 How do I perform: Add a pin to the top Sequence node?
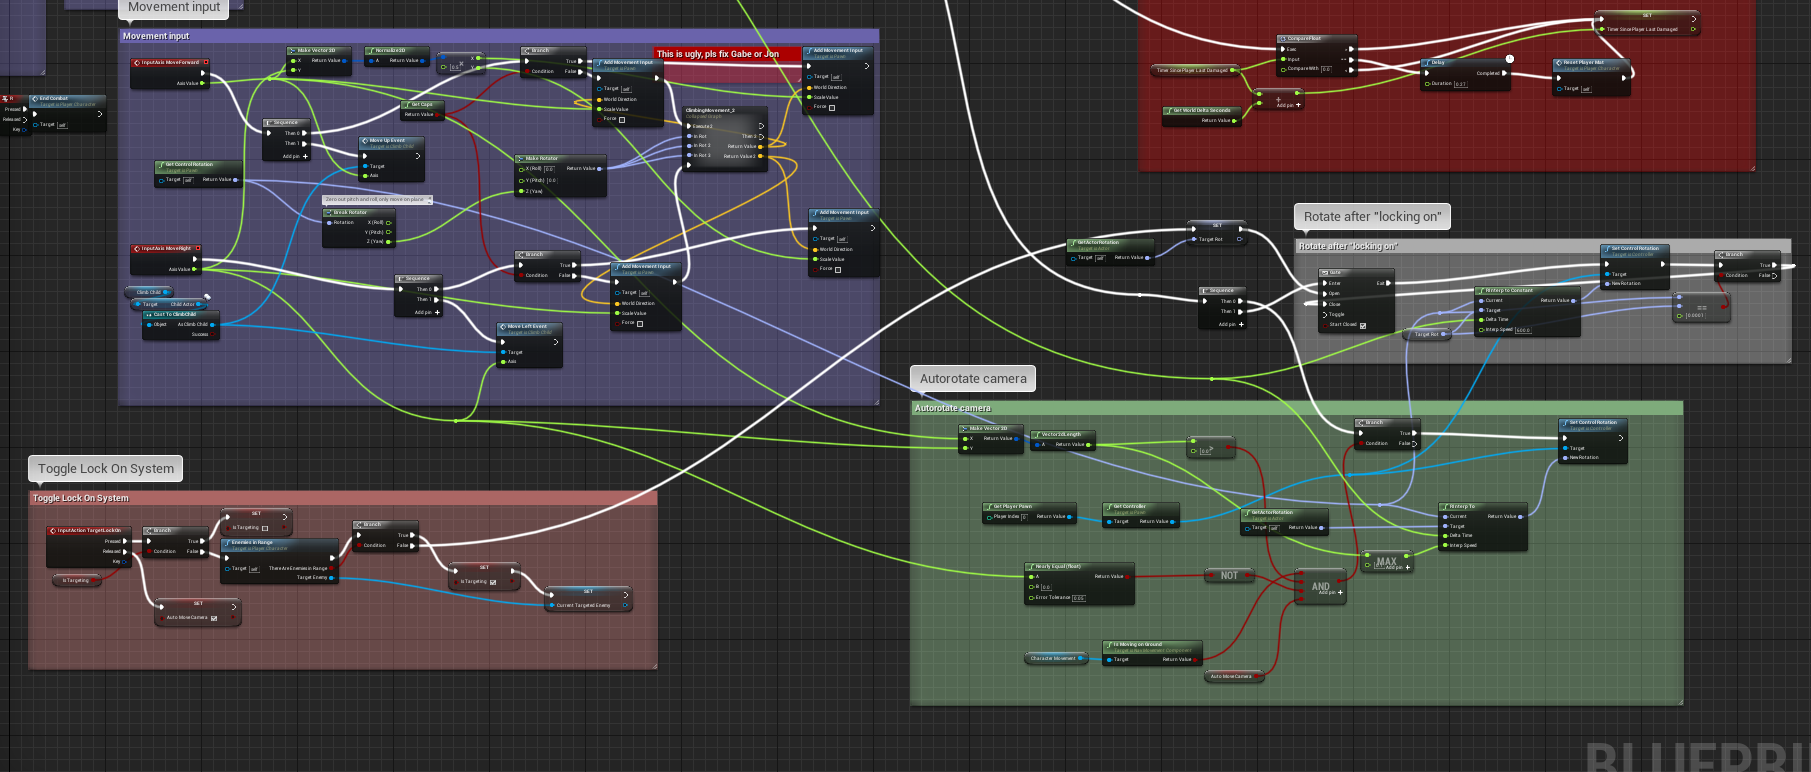(305, 156)
